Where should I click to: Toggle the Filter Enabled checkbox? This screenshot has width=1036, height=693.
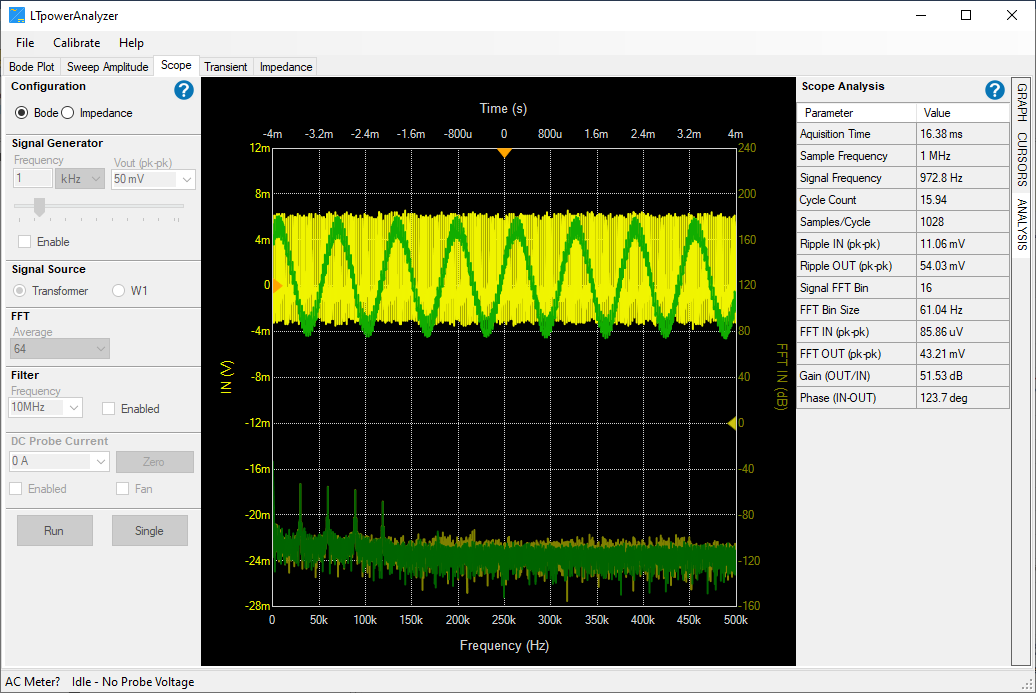tap(108, 409)
